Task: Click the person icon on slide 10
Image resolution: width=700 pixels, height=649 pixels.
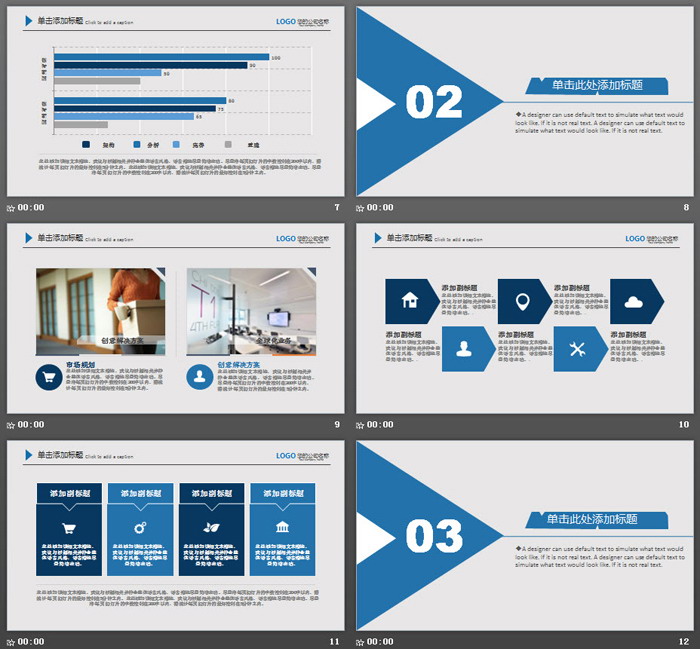Action: click(464, 348)
